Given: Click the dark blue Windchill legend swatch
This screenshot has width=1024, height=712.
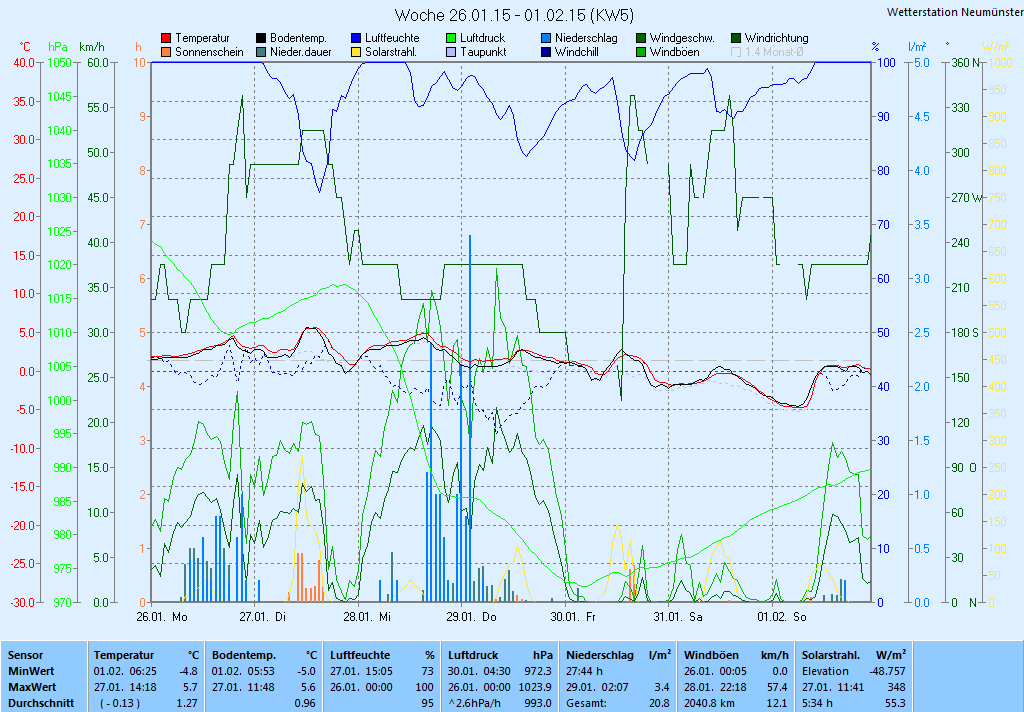Looking at the screenshot, I should pyautogui.click(x=546, y=52).
